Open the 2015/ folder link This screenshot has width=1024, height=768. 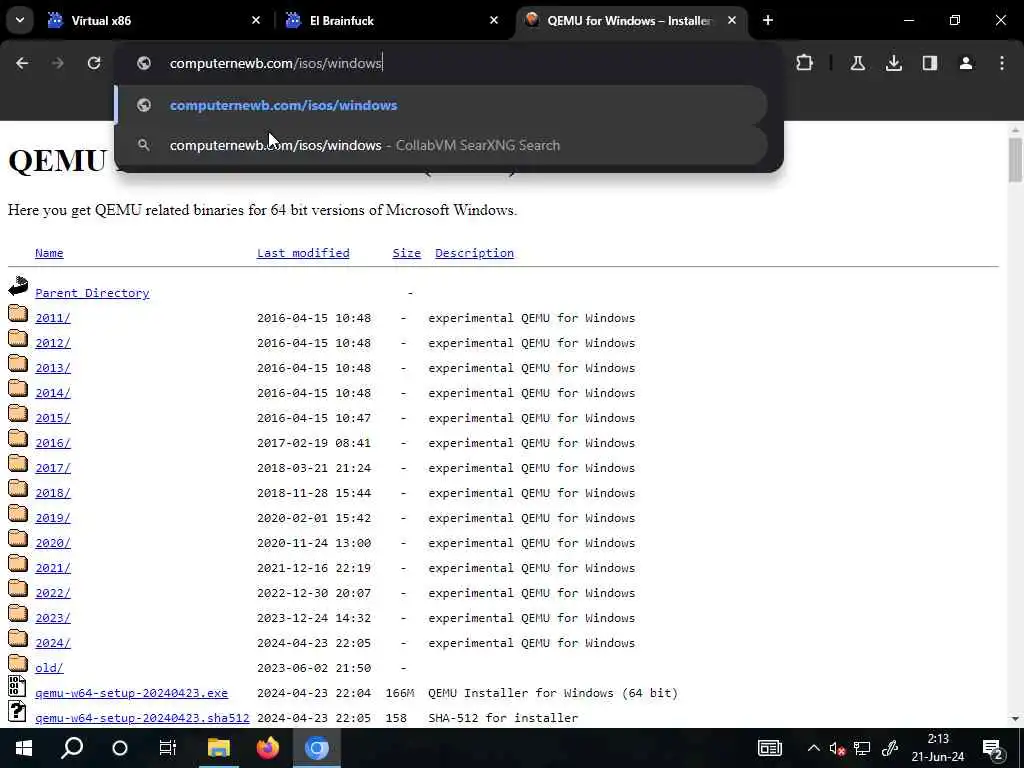point(53,418)
